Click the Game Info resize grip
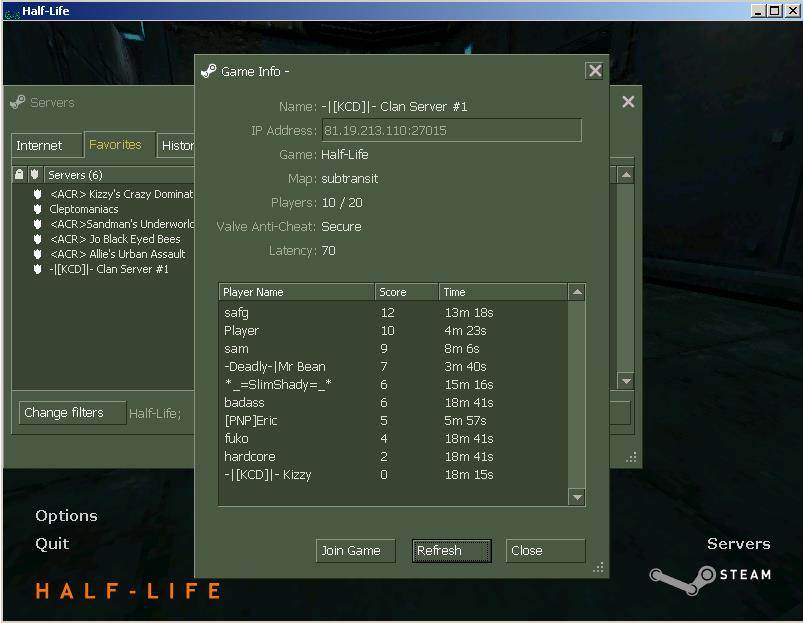Image resolution: width=803 pixels, height=623 pixels. click(598, 567)
